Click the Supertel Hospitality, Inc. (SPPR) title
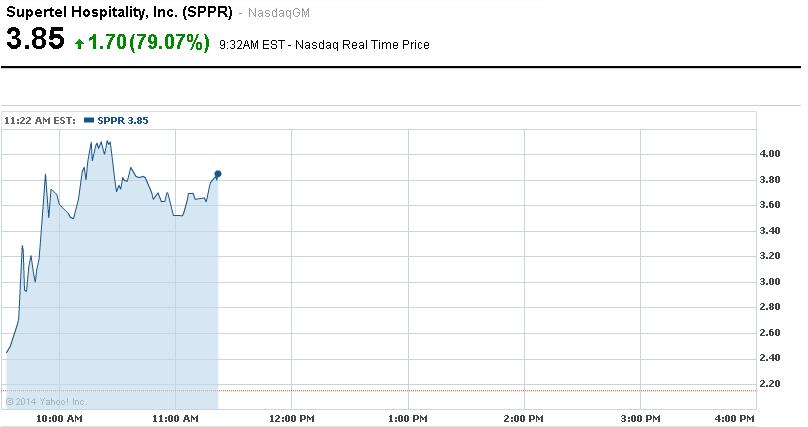The height and width of the screenshot is (427, 808). pos(119,14)
